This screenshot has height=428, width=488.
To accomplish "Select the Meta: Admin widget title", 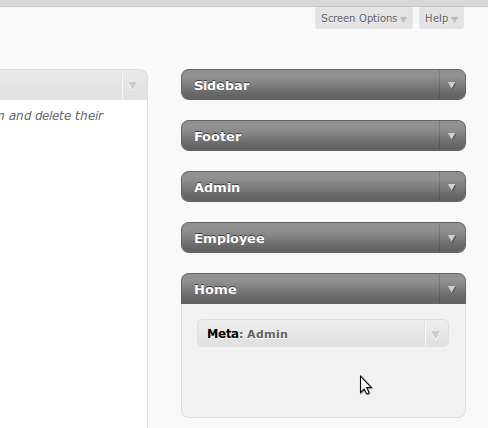I will [247, 334].
